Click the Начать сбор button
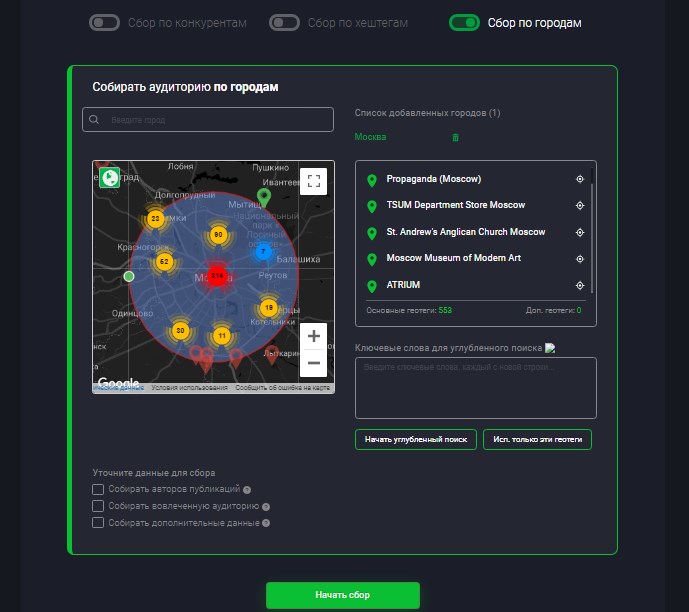This screenshot has width=689, height=612. coord(343,595)
